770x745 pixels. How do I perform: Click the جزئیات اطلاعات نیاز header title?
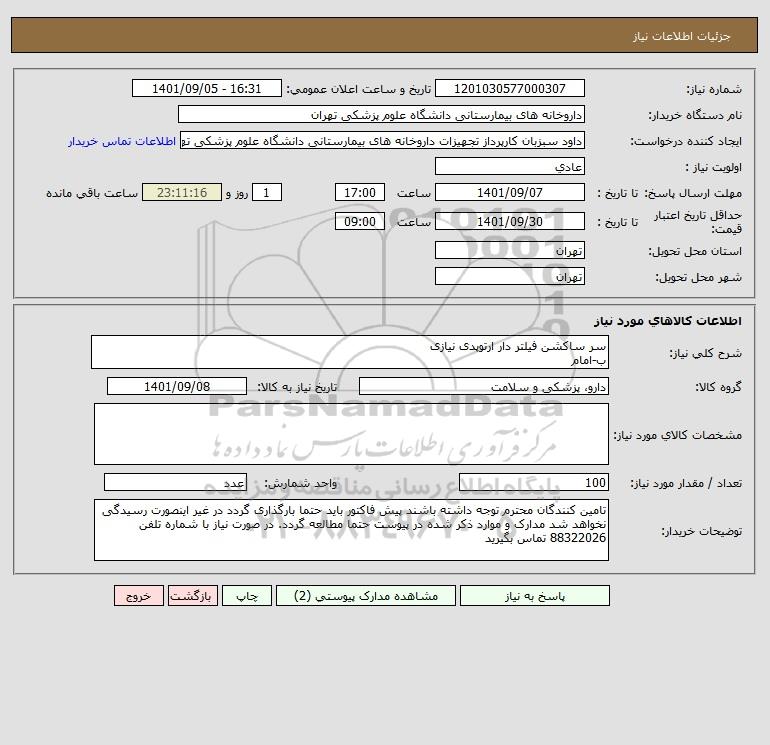(682, 36)
